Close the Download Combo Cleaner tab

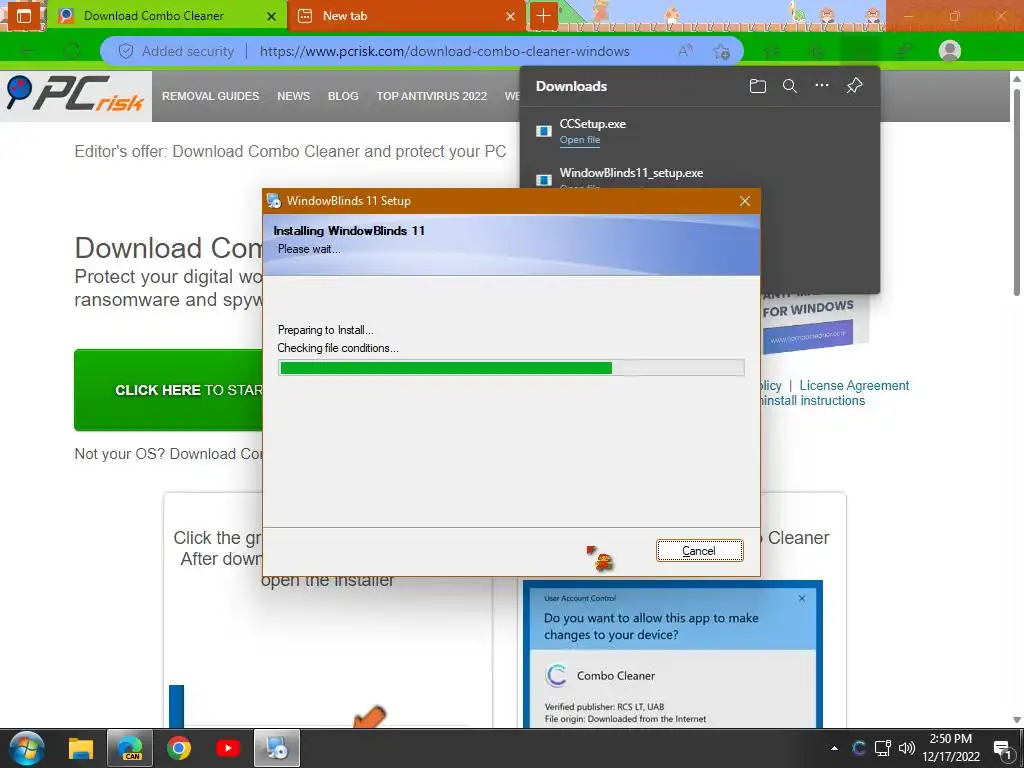point(272,16)
